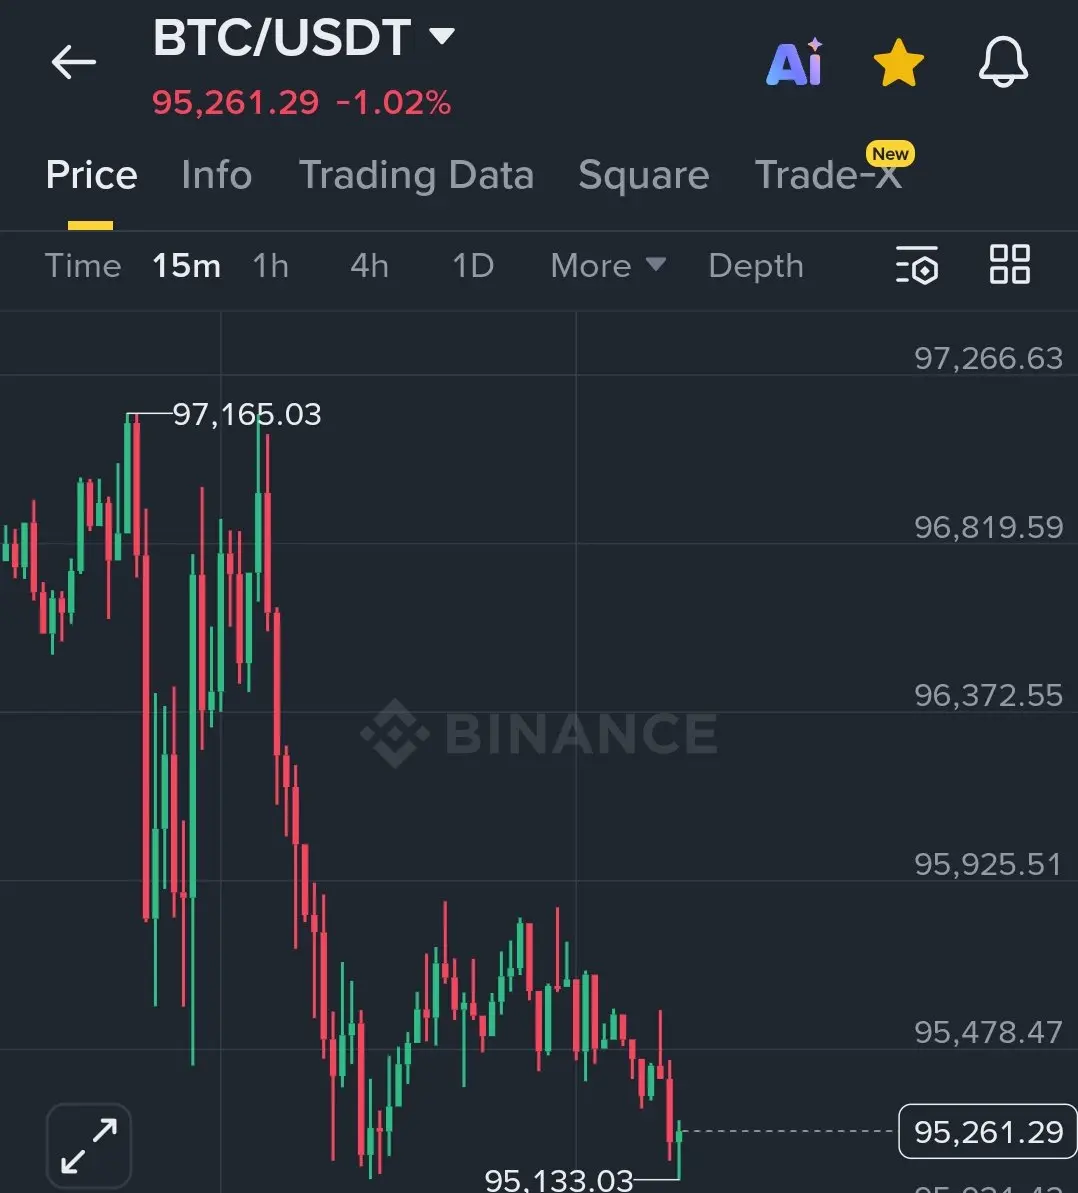1078x1193 pixels.
Task: Click the 95,261.29 current price label
Action: pyautogui.click(x=987, y=1131)
